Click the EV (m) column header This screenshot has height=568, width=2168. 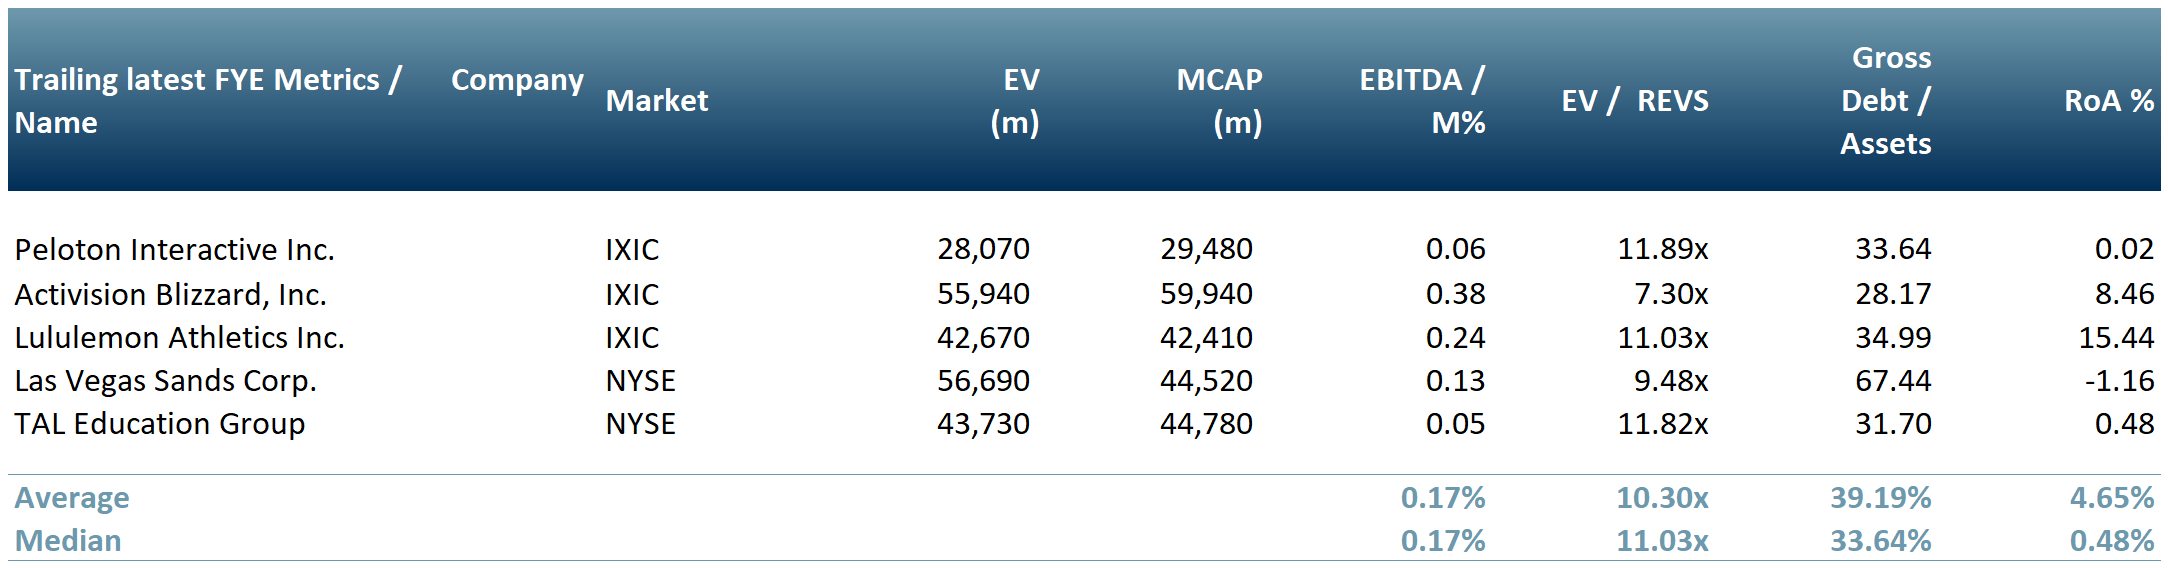pyautogui.click(x=1014, y=101)
